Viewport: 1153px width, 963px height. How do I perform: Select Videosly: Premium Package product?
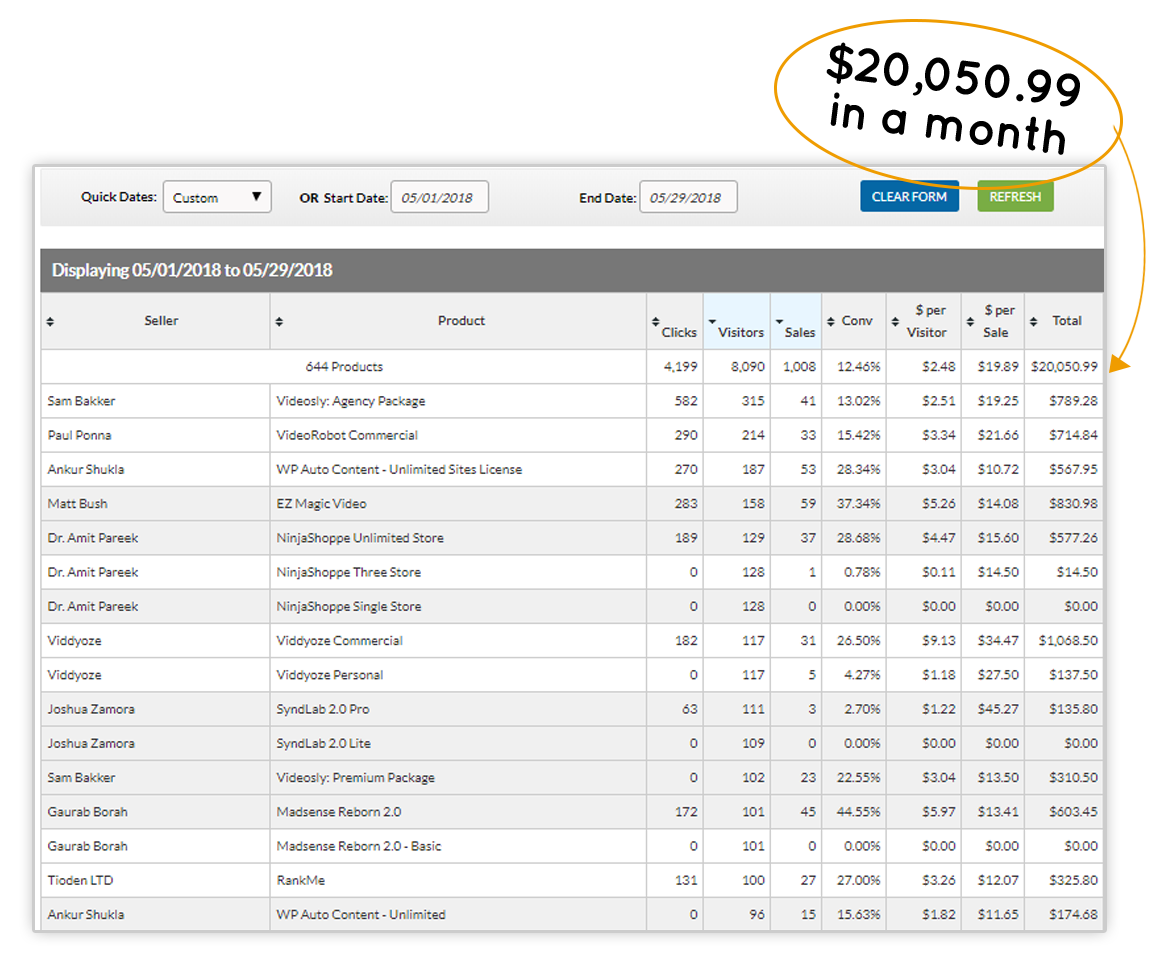coord(458,778)
